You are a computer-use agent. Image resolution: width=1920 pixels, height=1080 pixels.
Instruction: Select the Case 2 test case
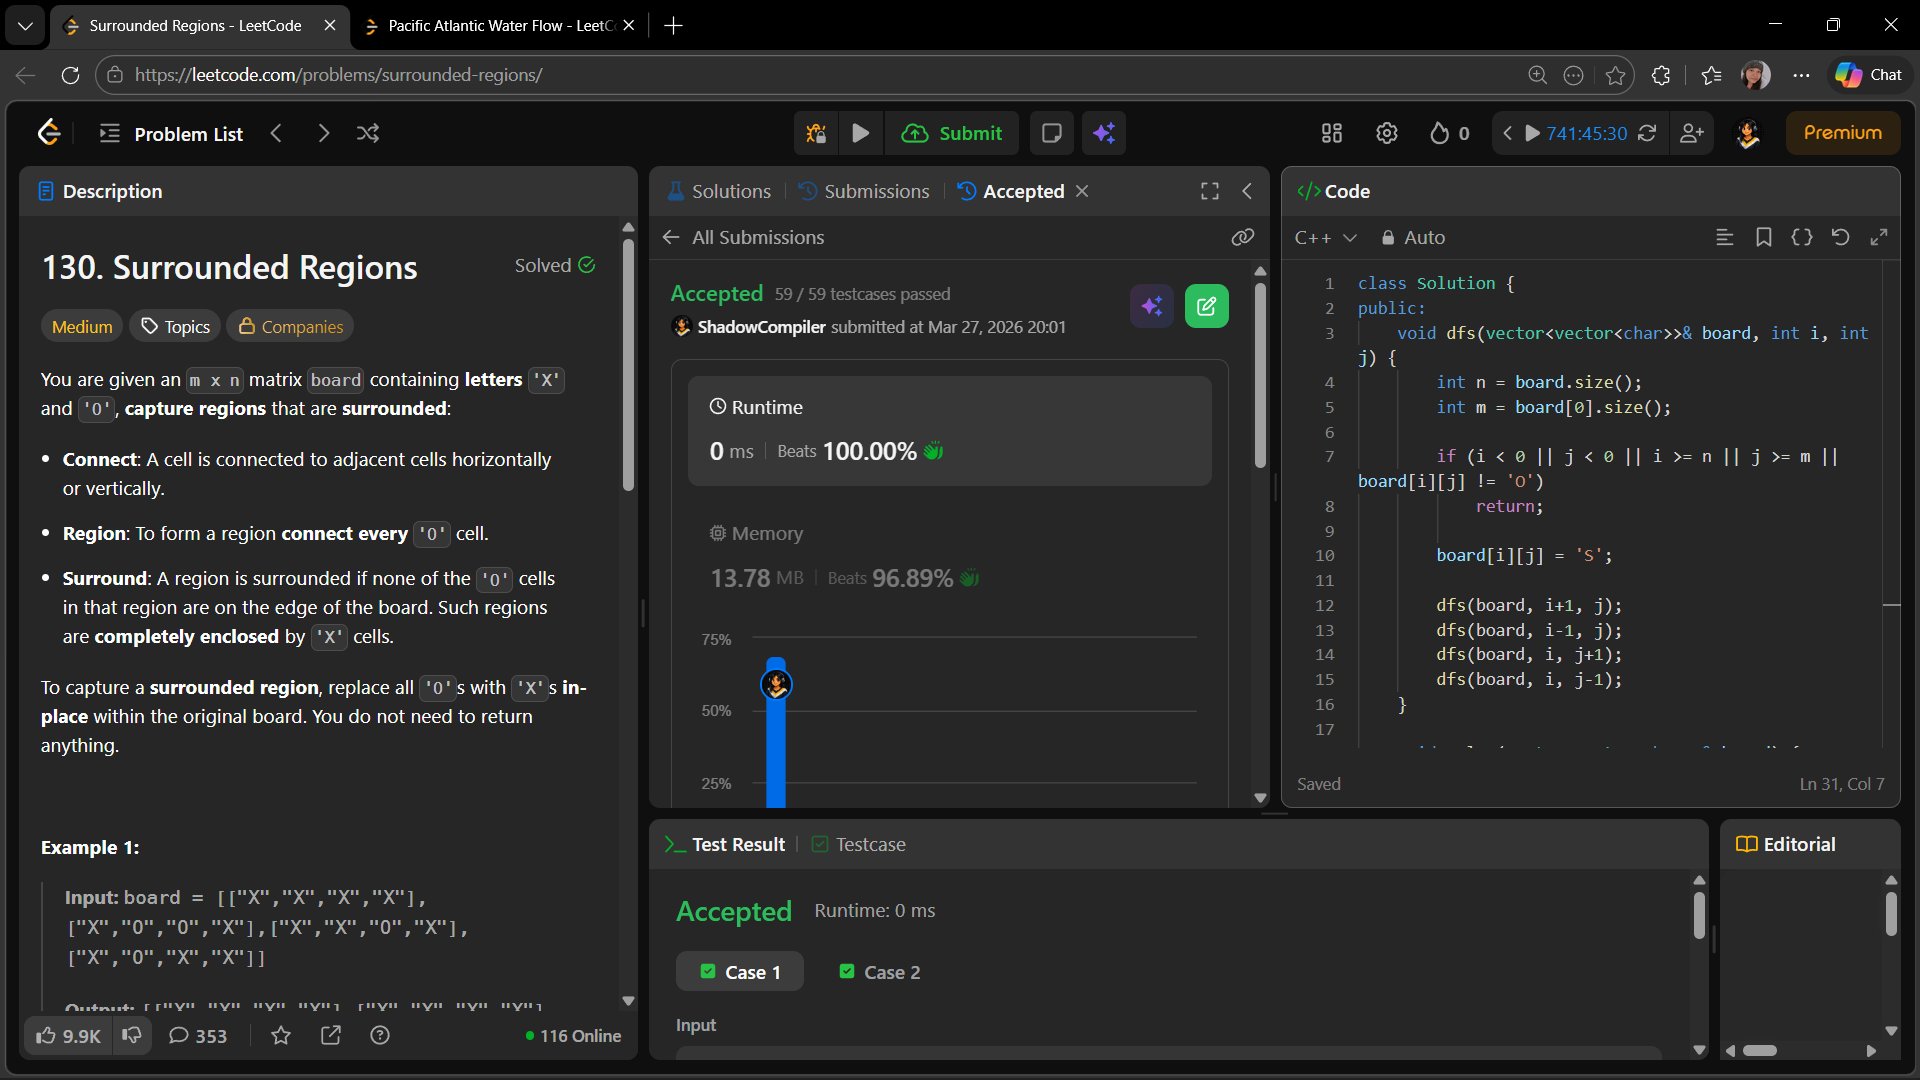click(x=880, y=972)
